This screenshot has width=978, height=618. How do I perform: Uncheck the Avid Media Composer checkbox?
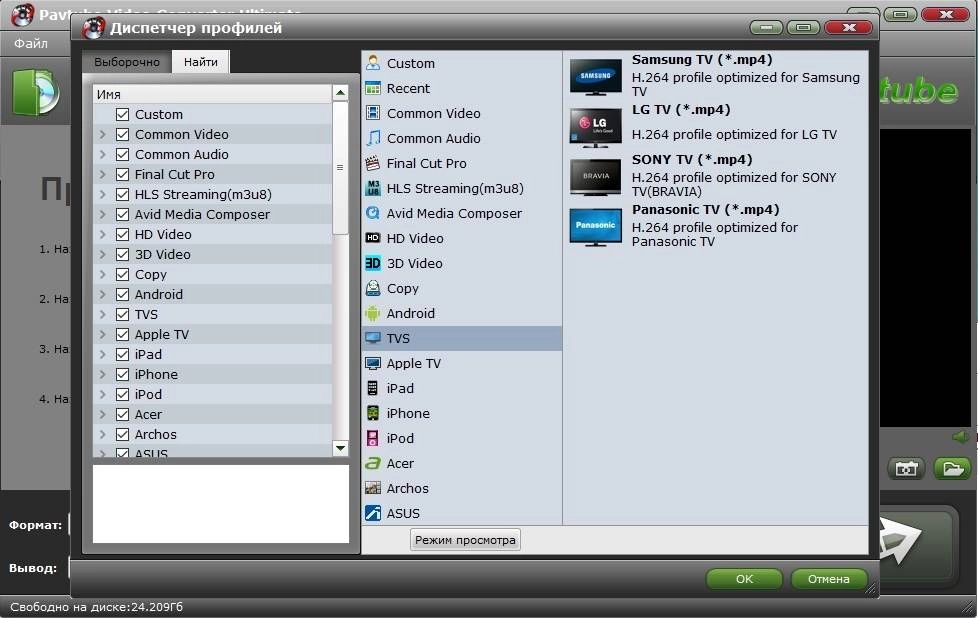pos(122,214)
